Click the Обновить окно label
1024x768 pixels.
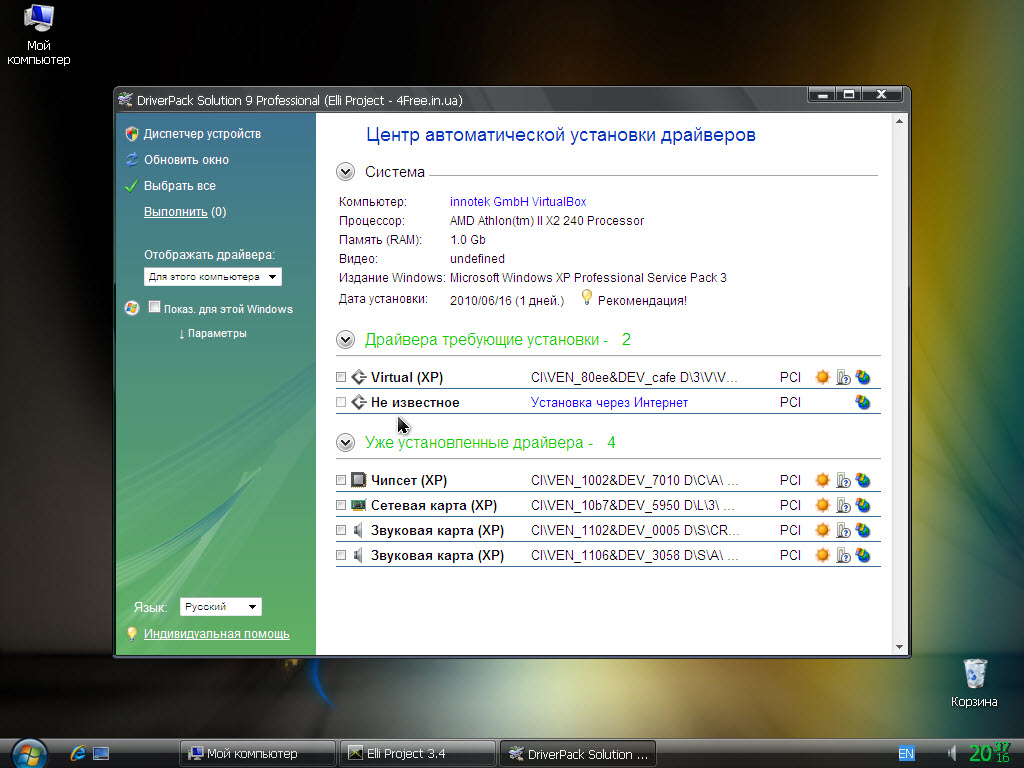click(x=186, y=160)
